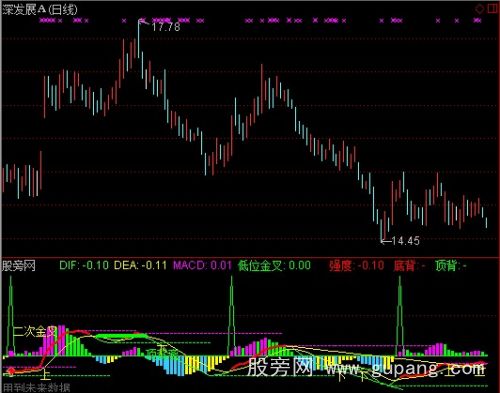Click the MACD: 0.01 readout

pyautogui.click(x=202, y=266)
